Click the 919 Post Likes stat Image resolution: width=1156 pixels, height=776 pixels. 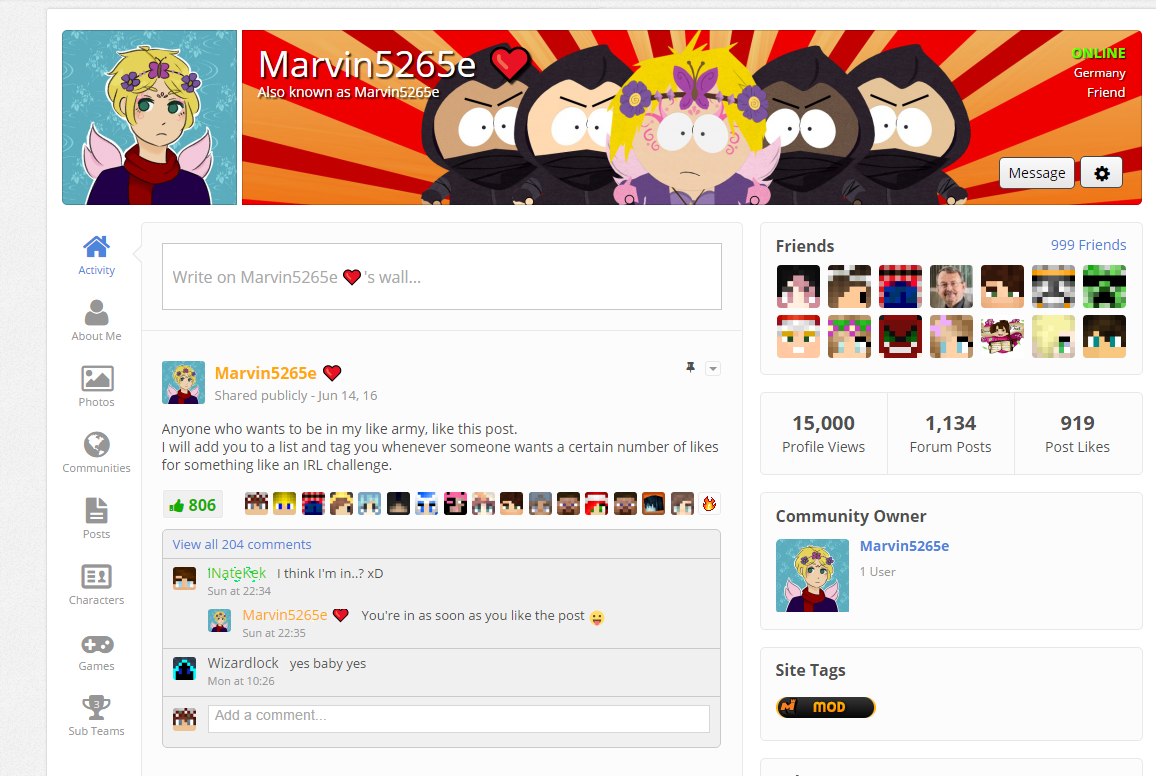click(1077, 433)
